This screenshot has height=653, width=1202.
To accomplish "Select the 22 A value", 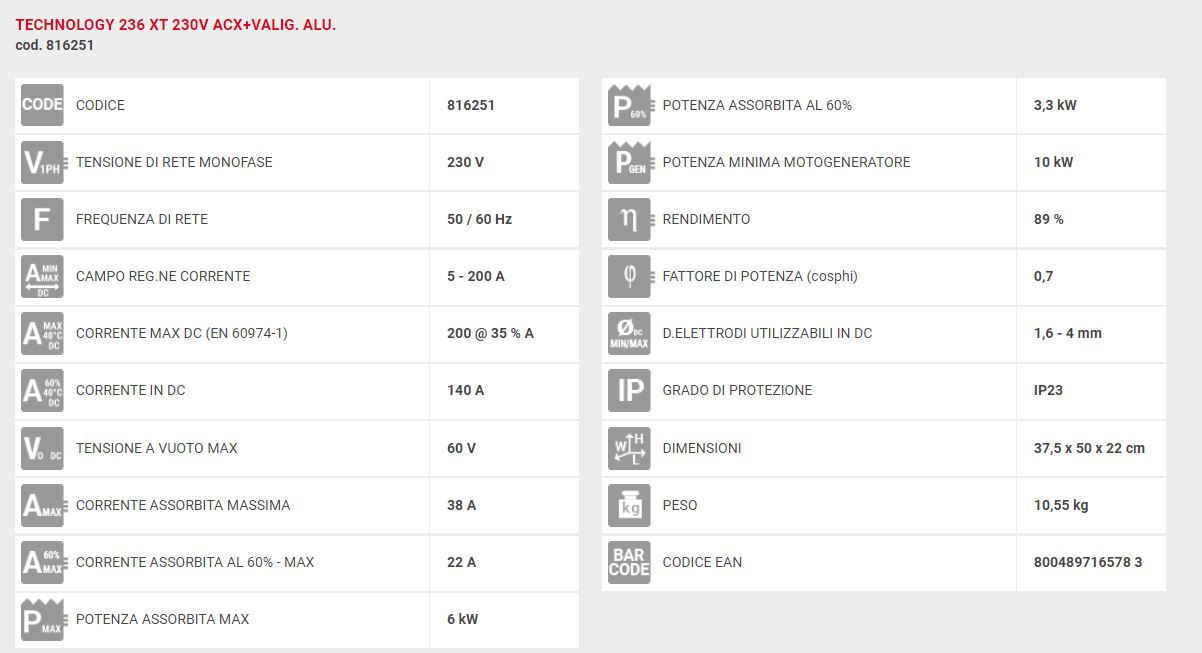I will click(461, 562).
